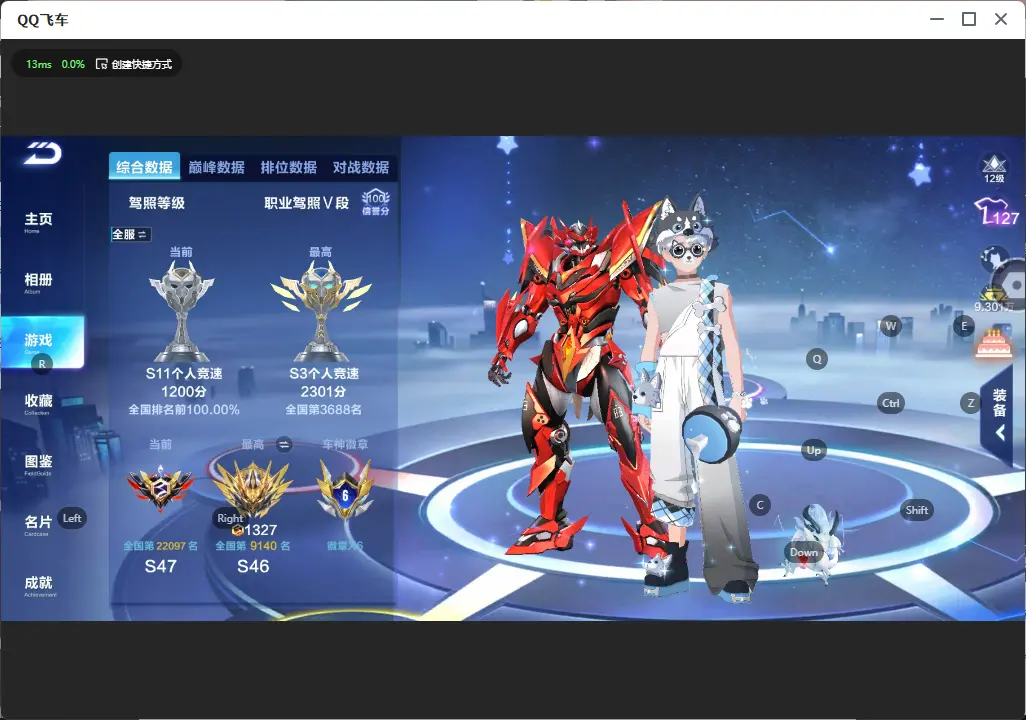Image resolution: width=1026 pixels, height=720 pixels.
Task: Click the golden S46 highest rank emblem
Action: (x=253, y=488)
